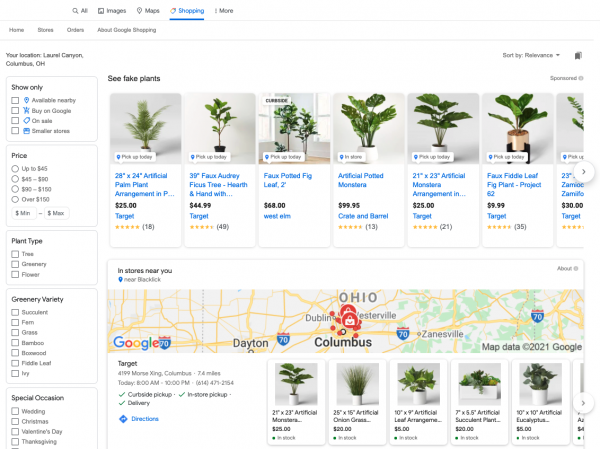
Task: Click the $ Max price field
Action: click(57, 213)
